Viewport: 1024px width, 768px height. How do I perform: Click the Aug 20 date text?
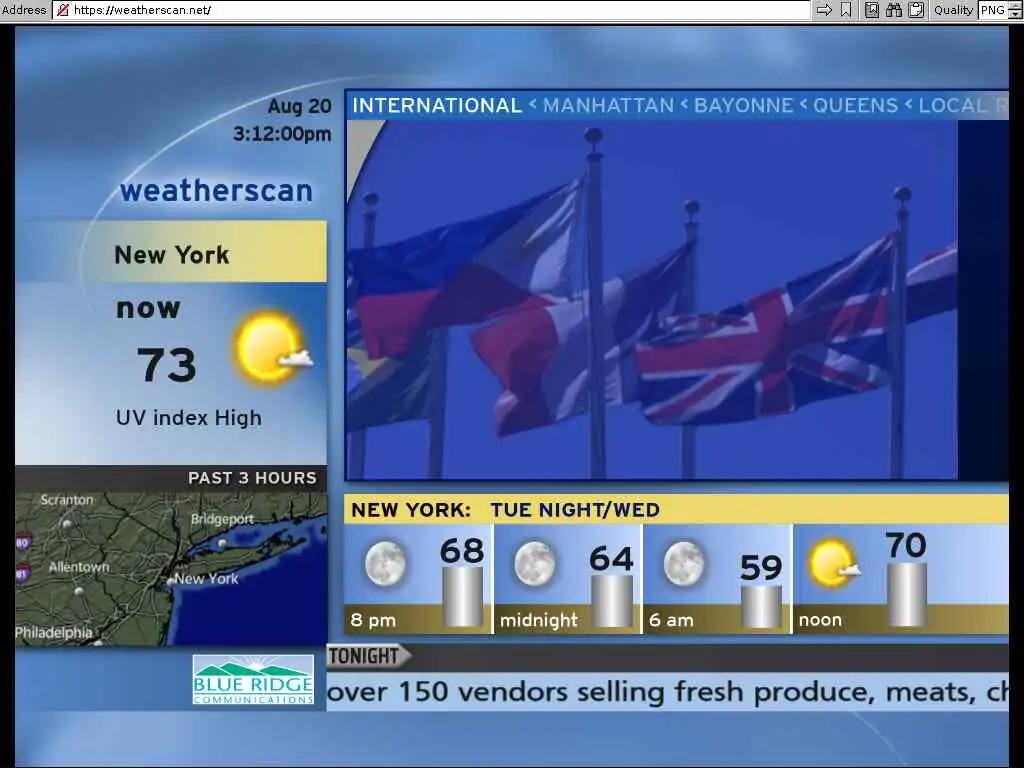[x=299, y=106]
